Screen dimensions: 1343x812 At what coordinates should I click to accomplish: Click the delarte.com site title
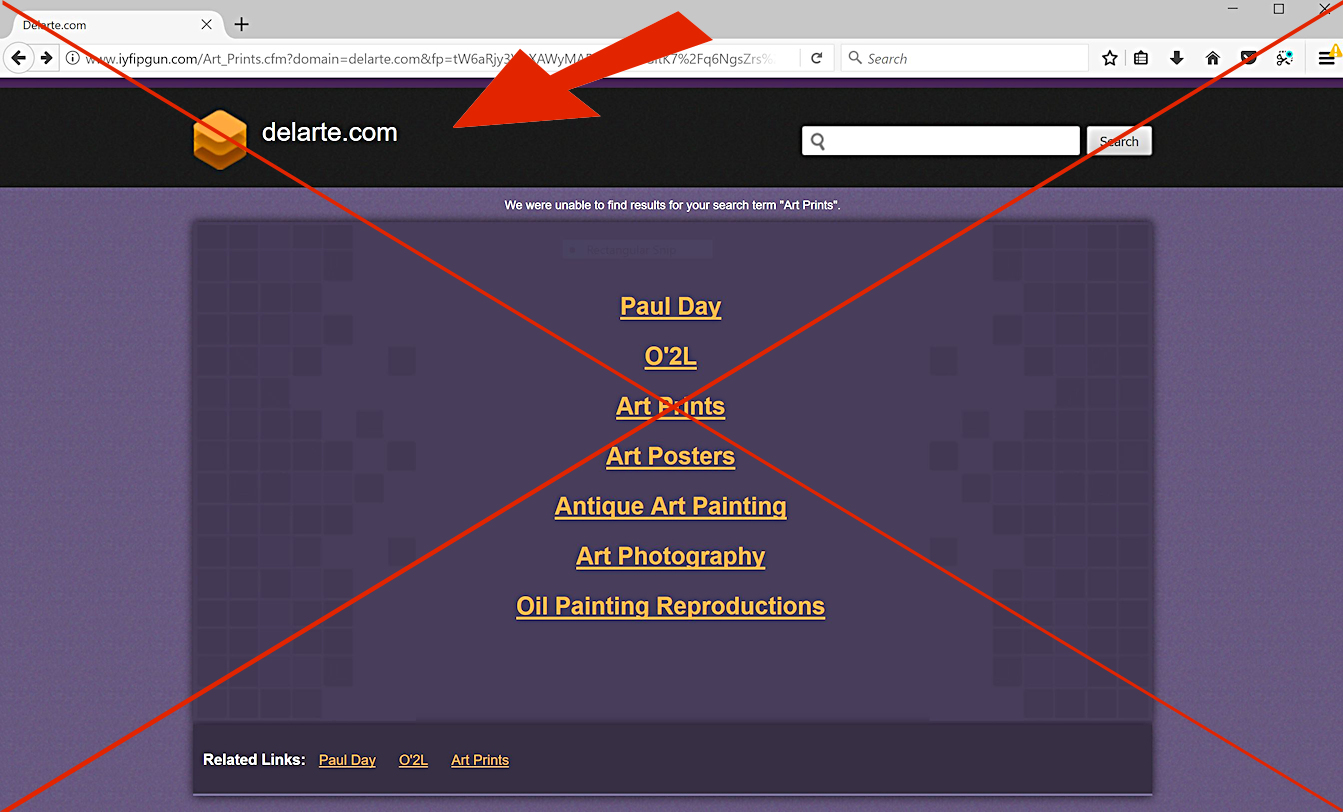click(329, 132)
